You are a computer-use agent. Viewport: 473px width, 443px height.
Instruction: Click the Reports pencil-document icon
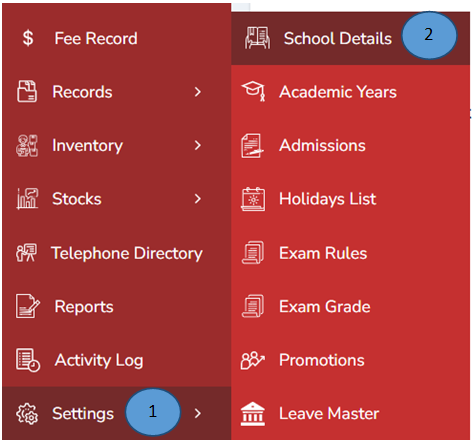point(28,306)
